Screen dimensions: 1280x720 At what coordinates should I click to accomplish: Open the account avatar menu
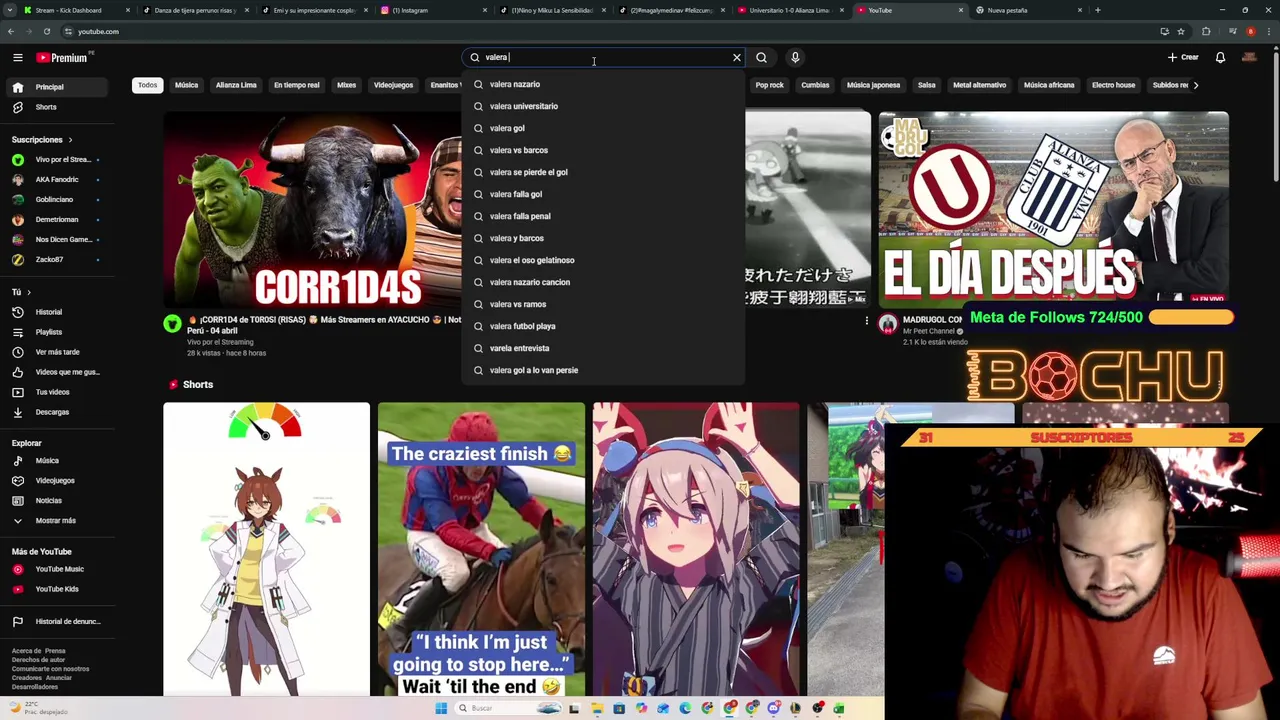(x=1249, y=58)
